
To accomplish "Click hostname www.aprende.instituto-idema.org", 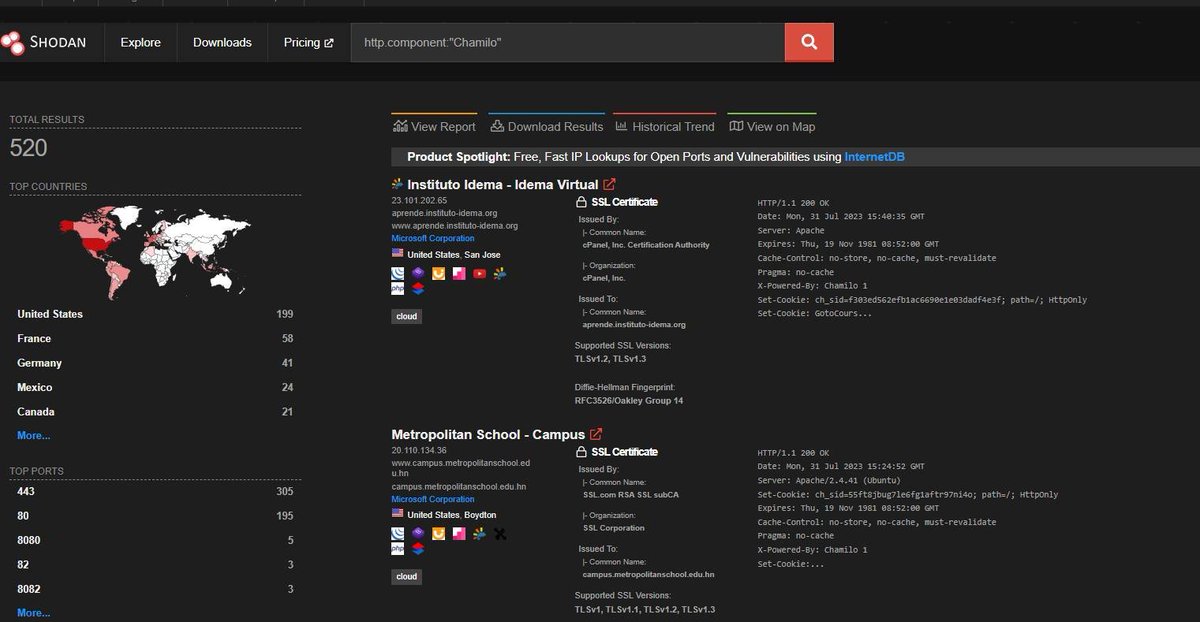I will pos(454,226).
